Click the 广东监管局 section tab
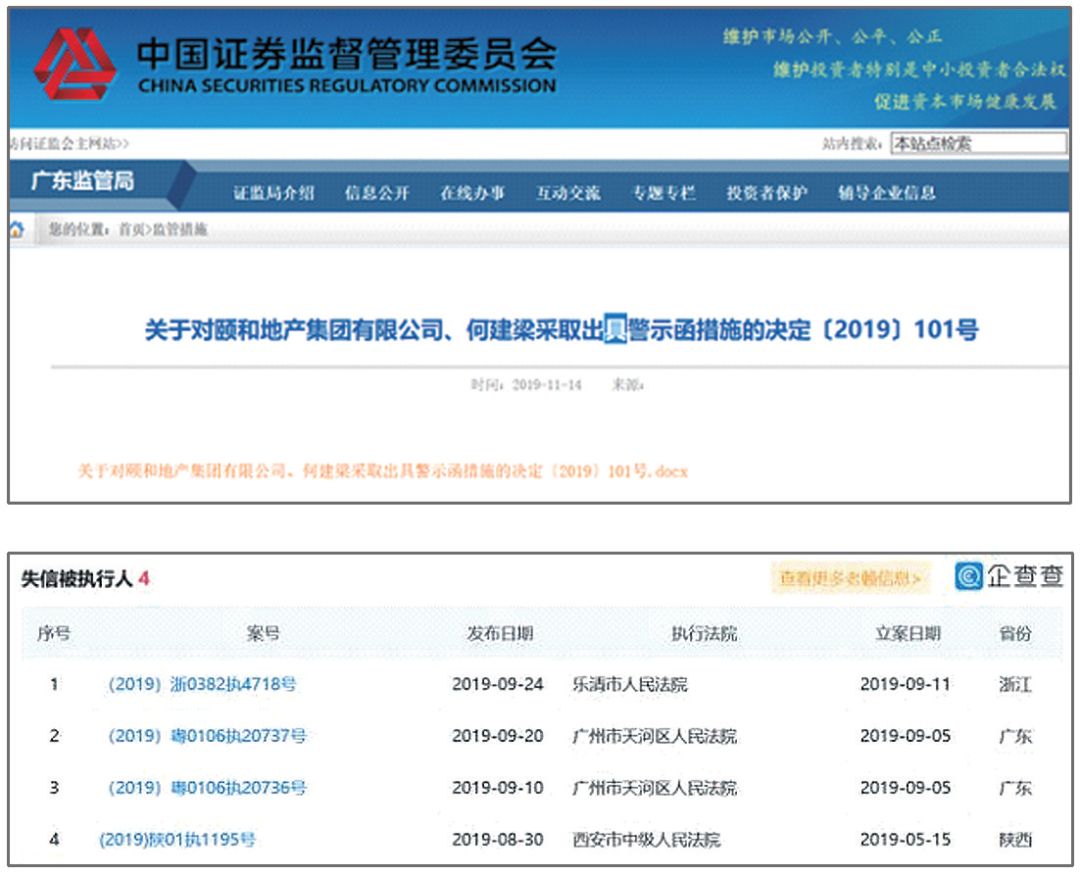The image size is (1080, 875). pyautogui.click(x=82, y=182)
